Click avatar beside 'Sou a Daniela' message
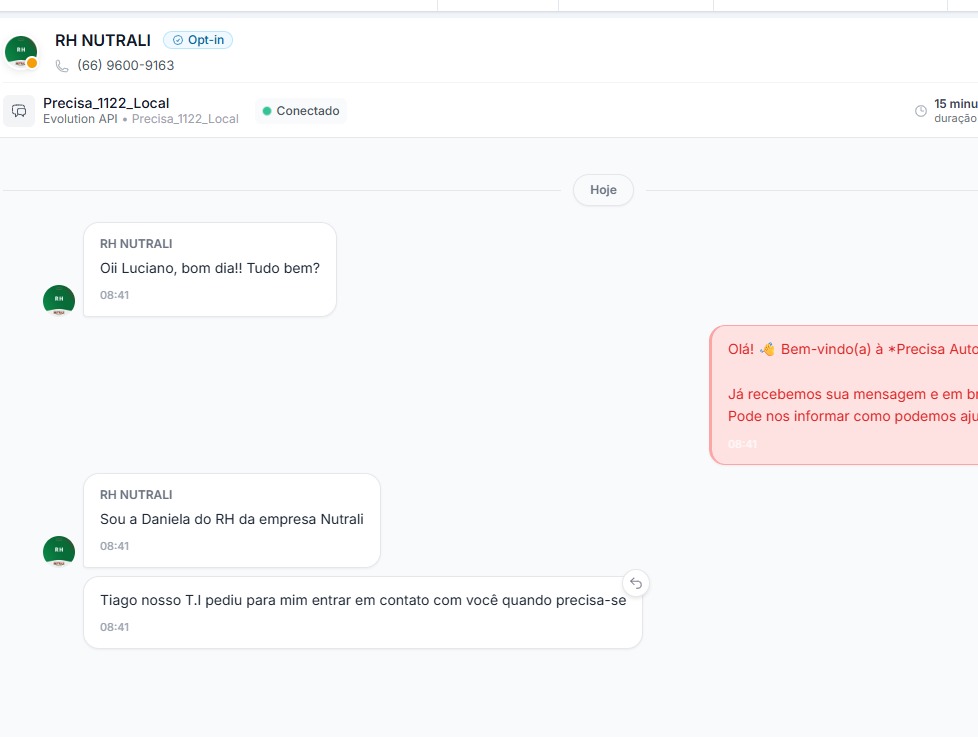Image resolution: width=978 pixels, height=737 pixels. (x=59, y=551)
